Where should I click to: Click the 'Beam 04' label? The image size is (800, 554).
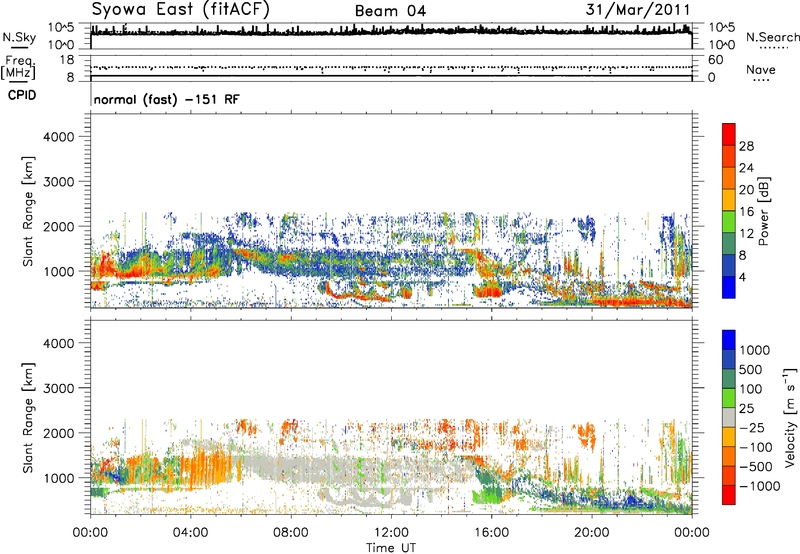390,11
